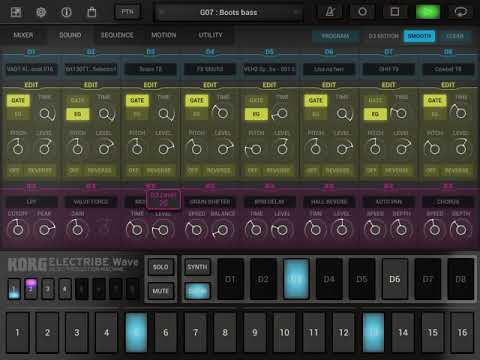480x360 pixels.
Task: Open the D6 sample name selector
Action: 329,69
